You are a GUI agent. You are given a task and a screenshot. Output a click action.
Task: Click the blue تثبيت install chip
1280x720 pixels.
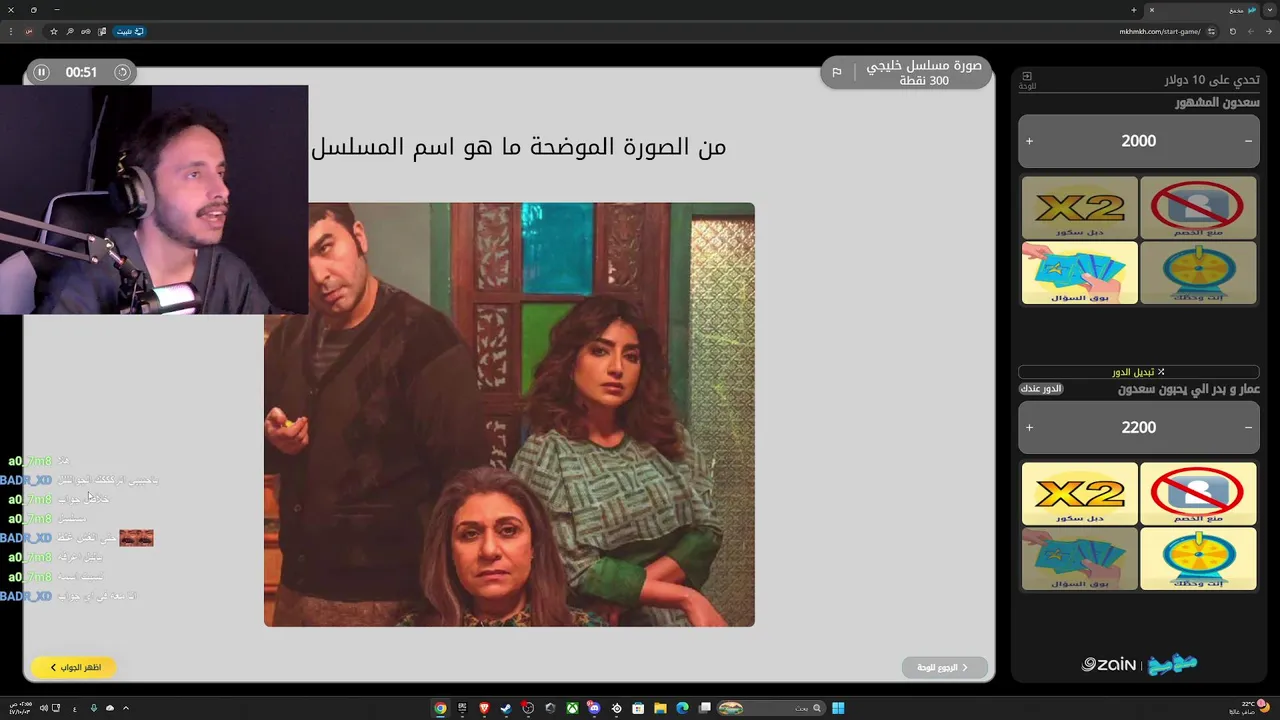[x=130, y=31]
